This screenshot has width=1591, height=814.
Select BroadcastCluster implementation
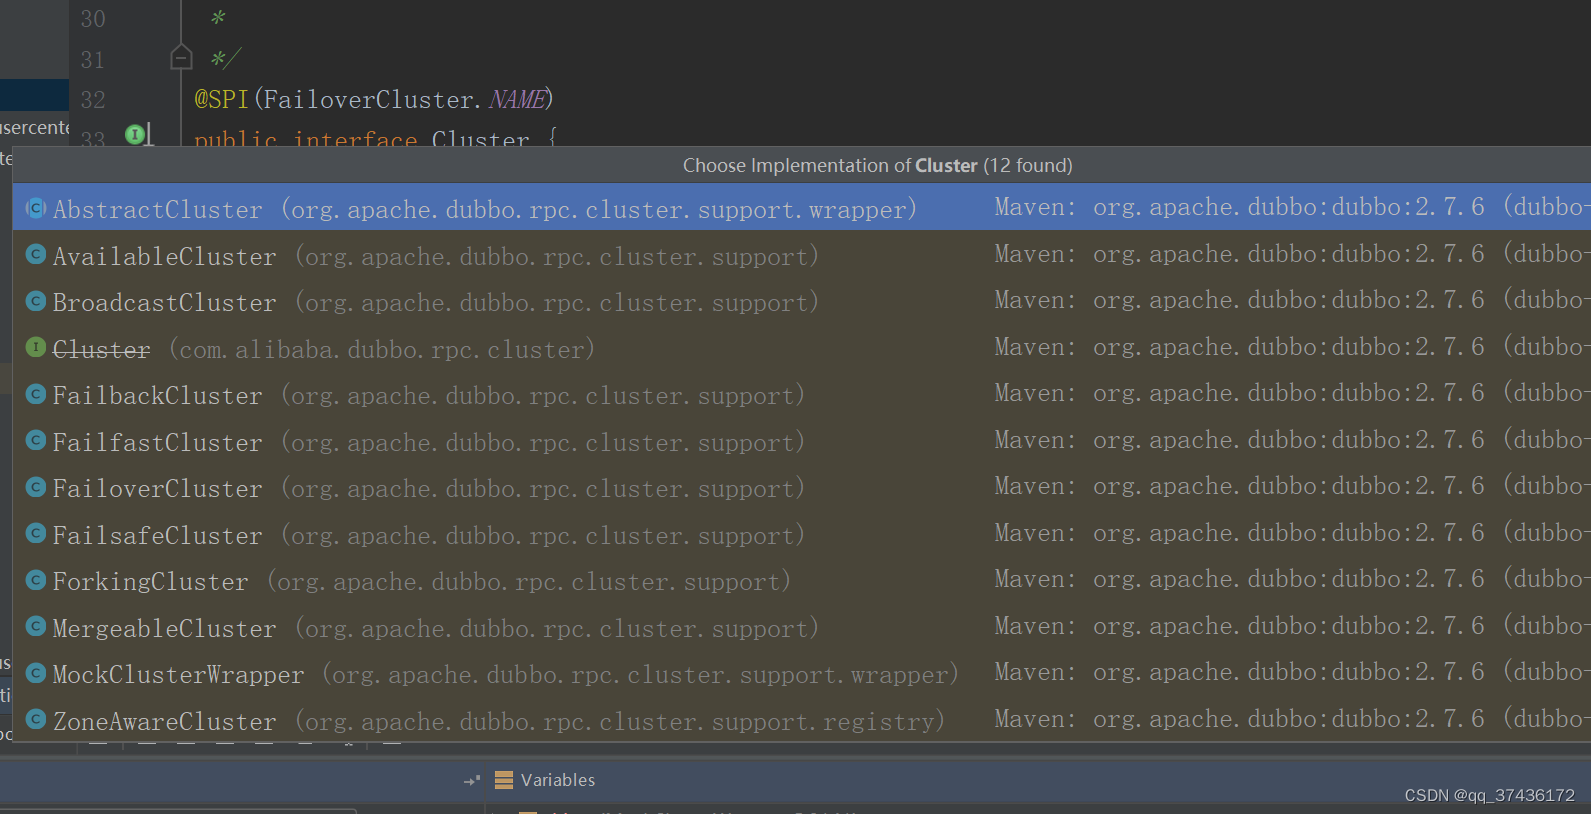coord(801,301)
